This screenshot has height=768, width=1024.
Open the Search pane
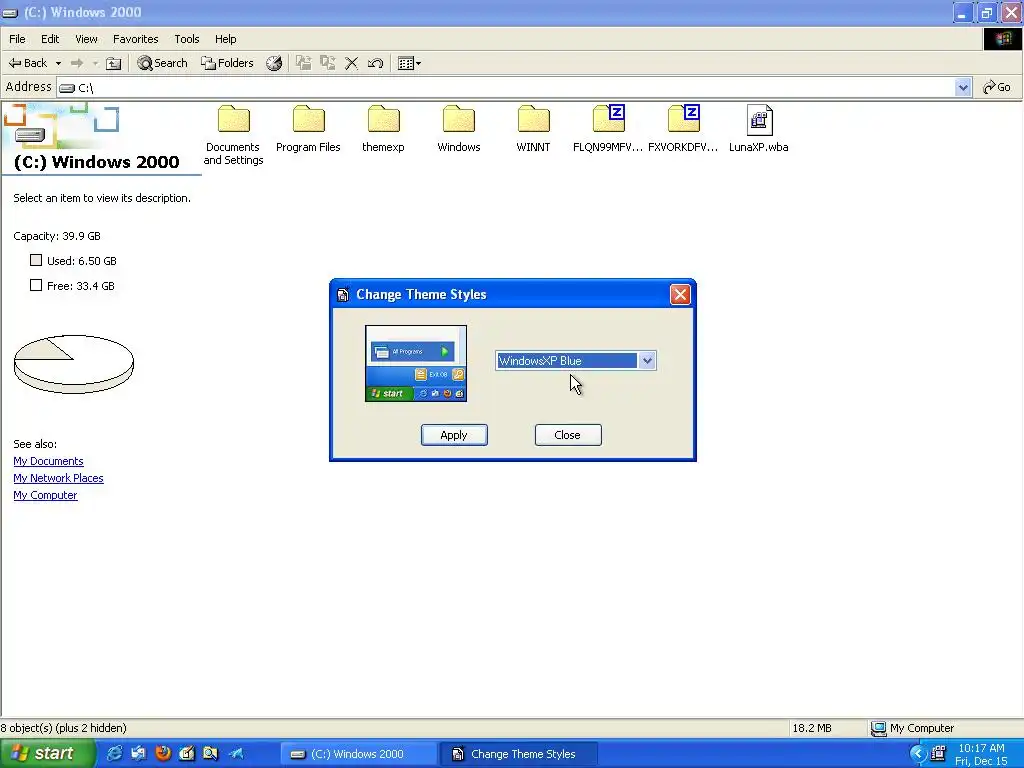point(163,63)
